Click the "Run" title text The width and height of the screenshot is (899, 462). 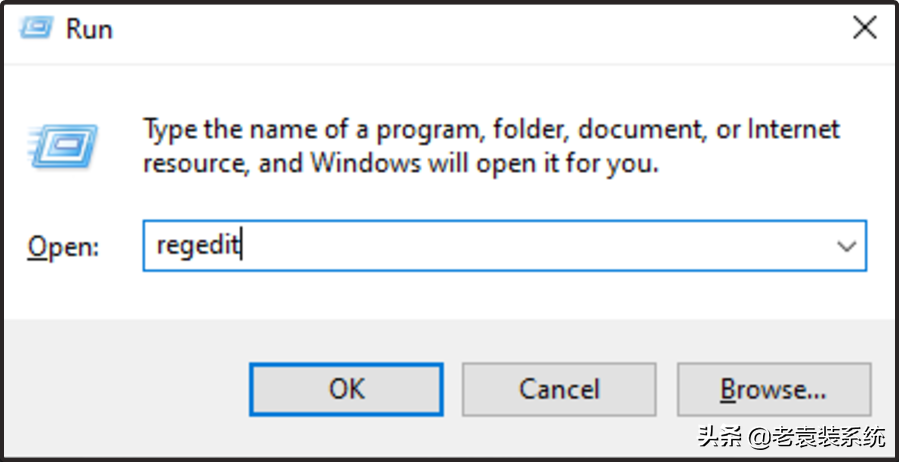(88, 28)
